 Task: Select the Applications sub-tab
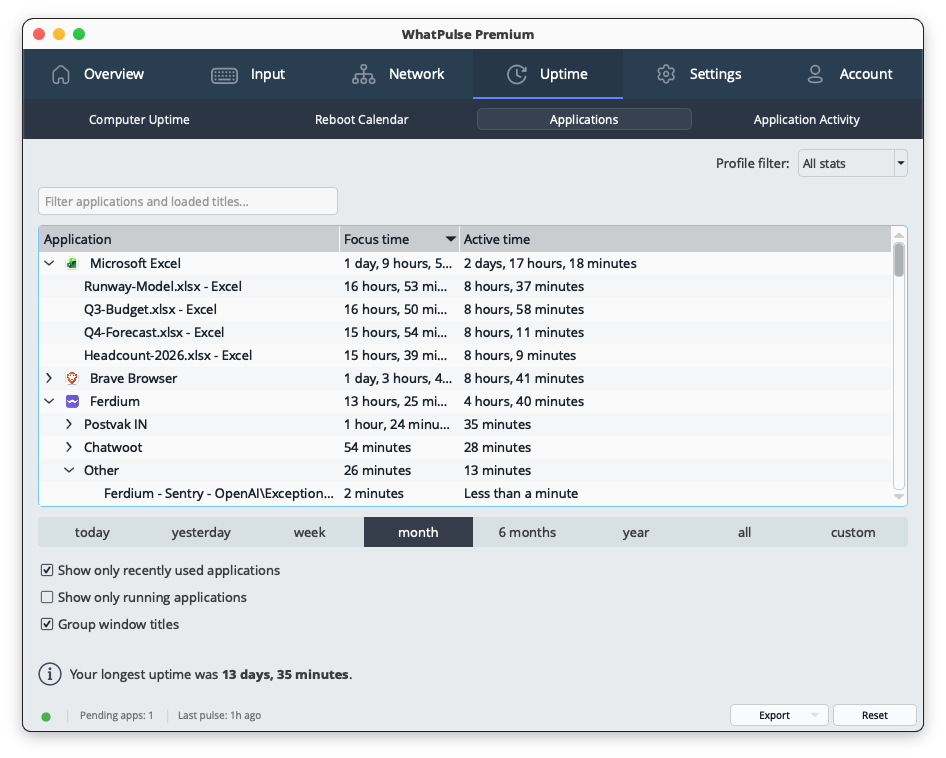click(584, 119)
